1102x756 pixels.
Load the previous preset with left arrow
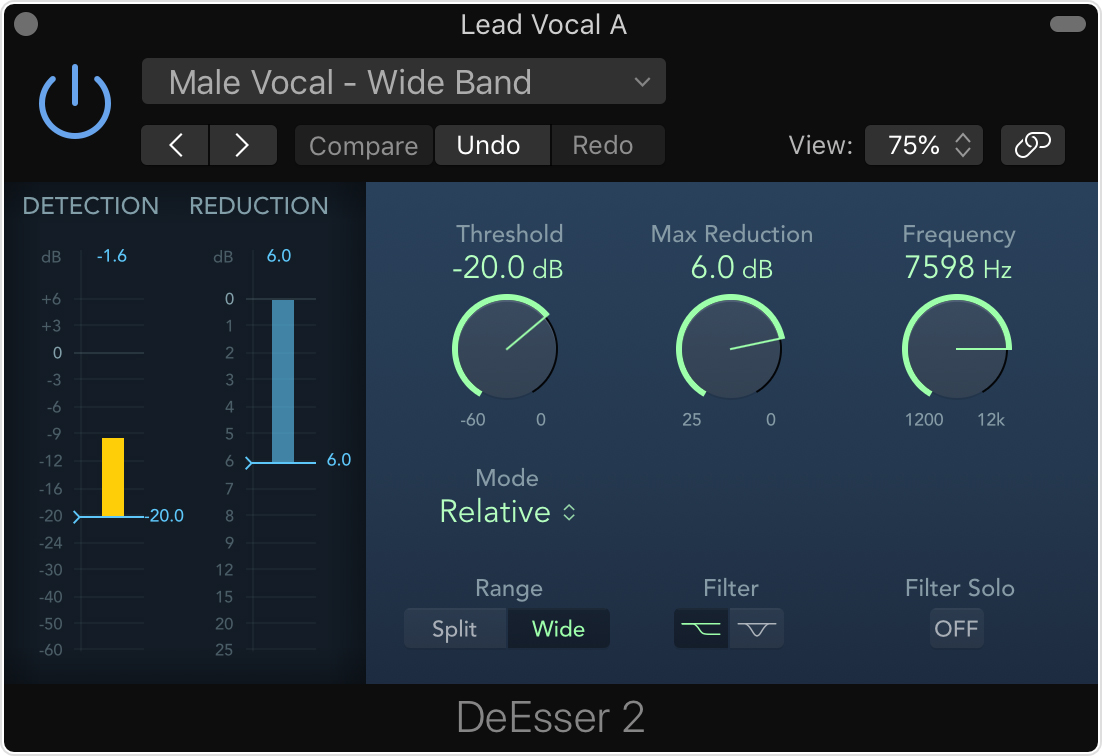(175, 145)
